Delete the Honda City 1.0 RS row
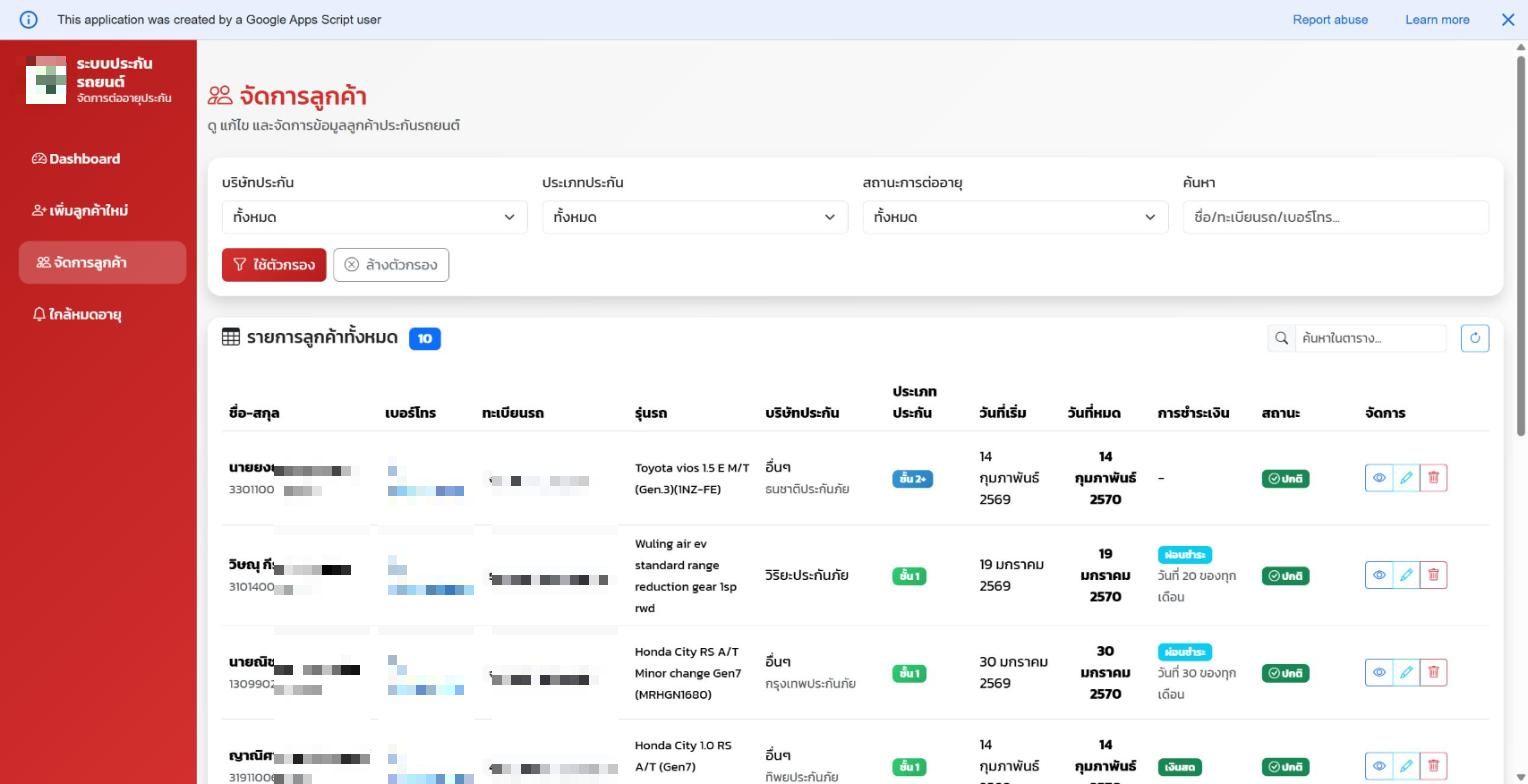Image resolution: width=1528 pixels, height=784 pixels. [x=1433, y=766]
